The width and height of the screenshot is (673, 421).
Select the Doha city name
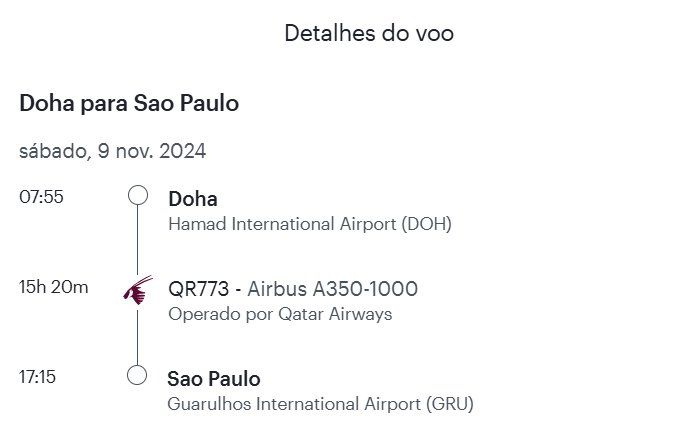tap(193, 199)
